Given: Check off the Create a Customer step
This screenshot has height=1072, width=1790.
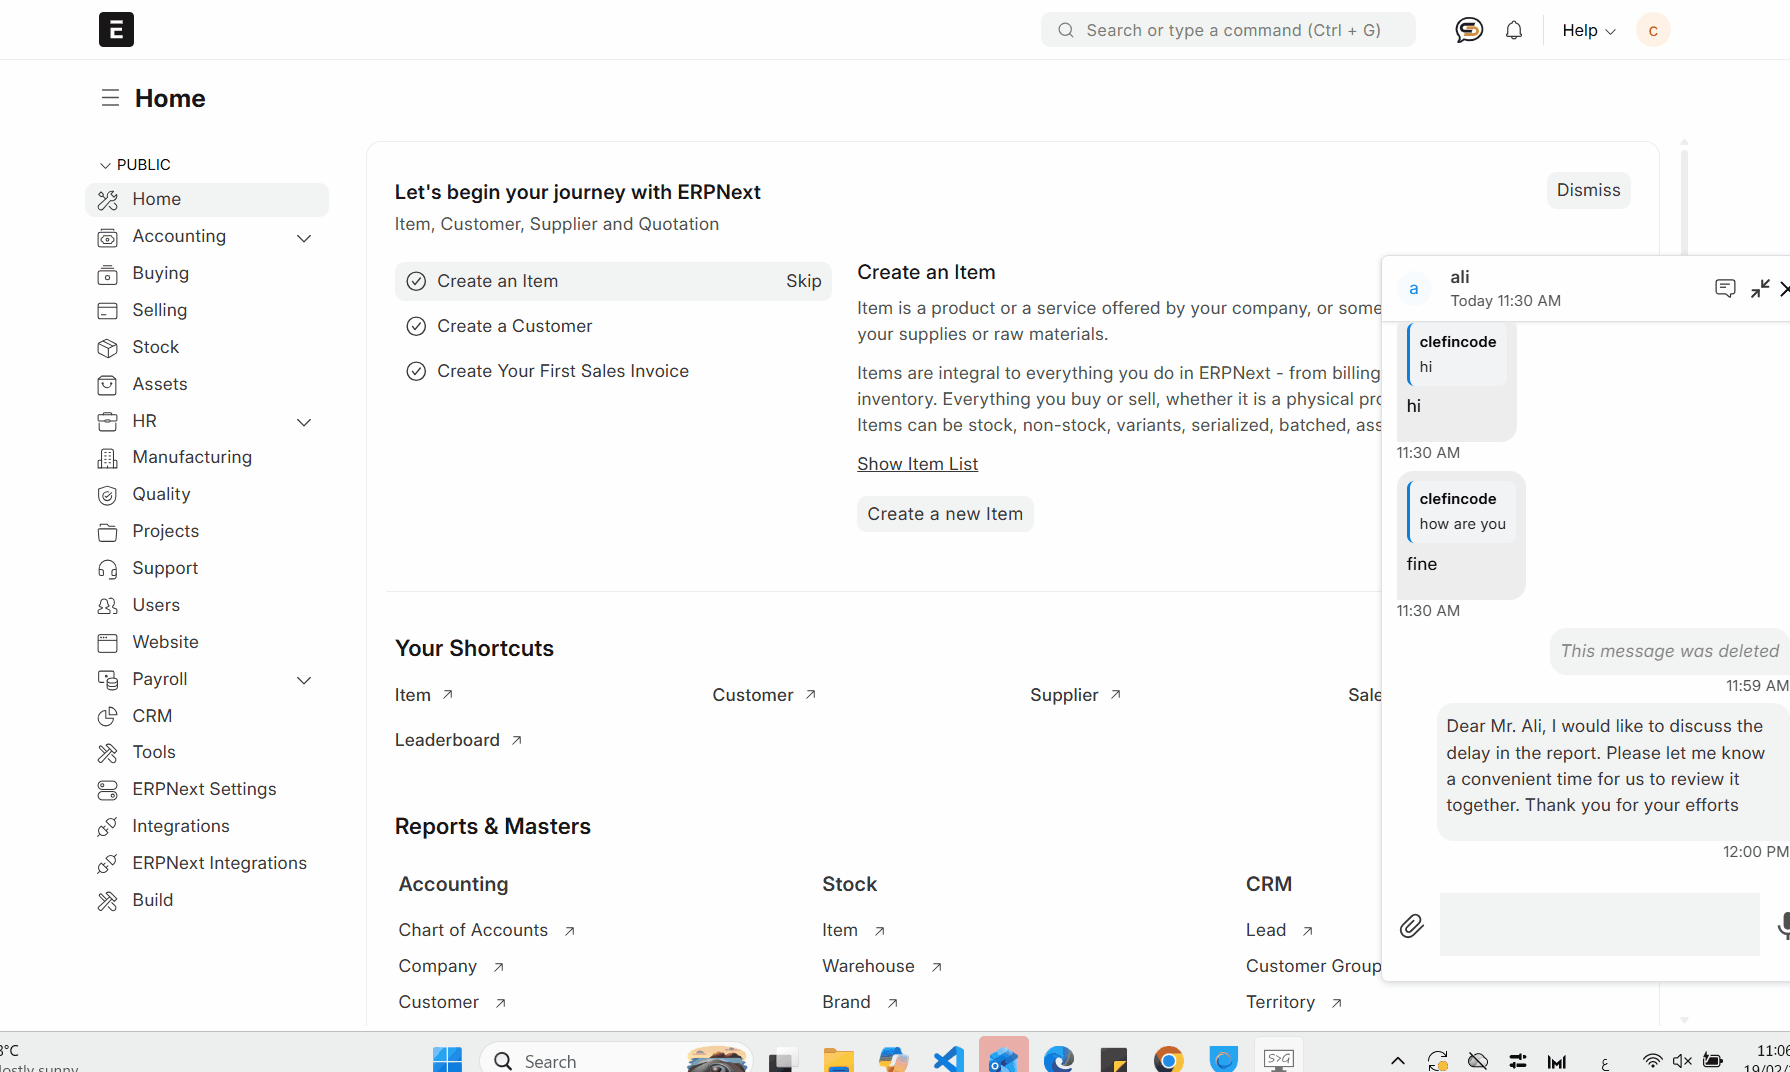Looking at the screenshot, I should pyautogui.click(x=416, y=326).
